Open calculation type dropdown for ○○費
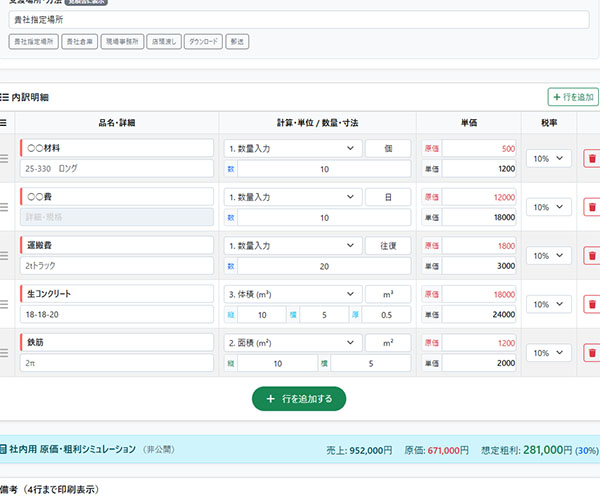 pos(293,197)
